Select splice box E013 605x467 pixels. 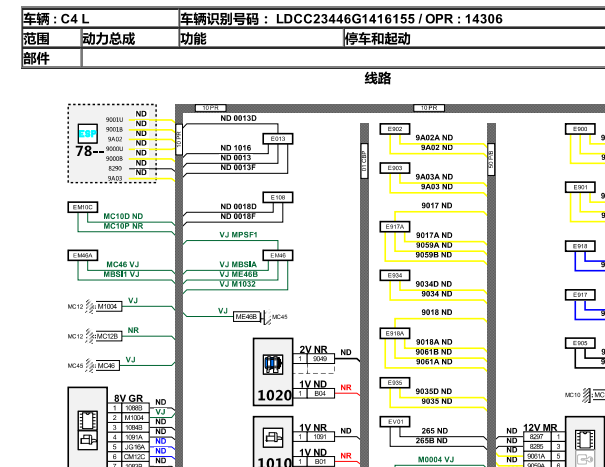278,139
